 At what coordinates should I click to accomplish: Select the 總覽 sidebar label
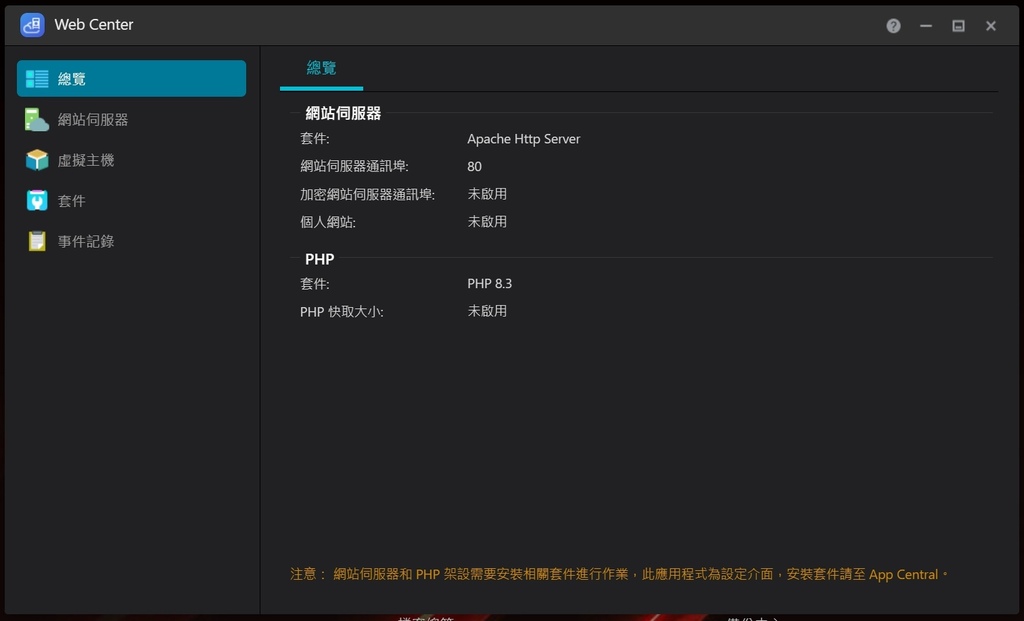[72, 79]
